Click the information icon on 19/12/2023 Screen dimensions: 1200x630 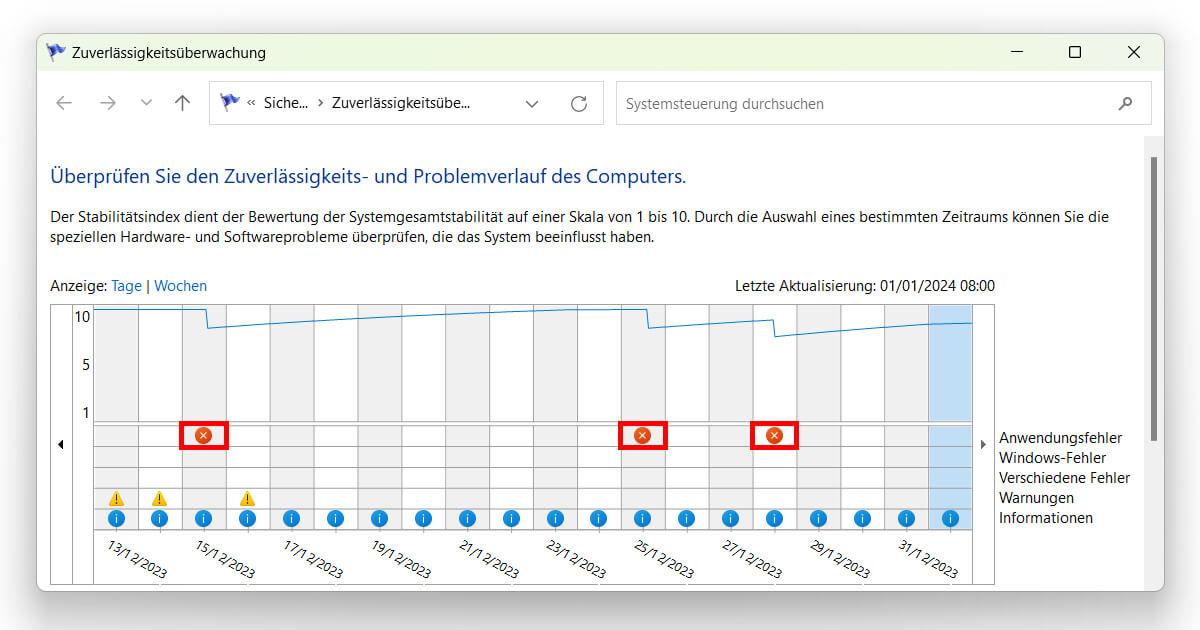tap(379, 518)
